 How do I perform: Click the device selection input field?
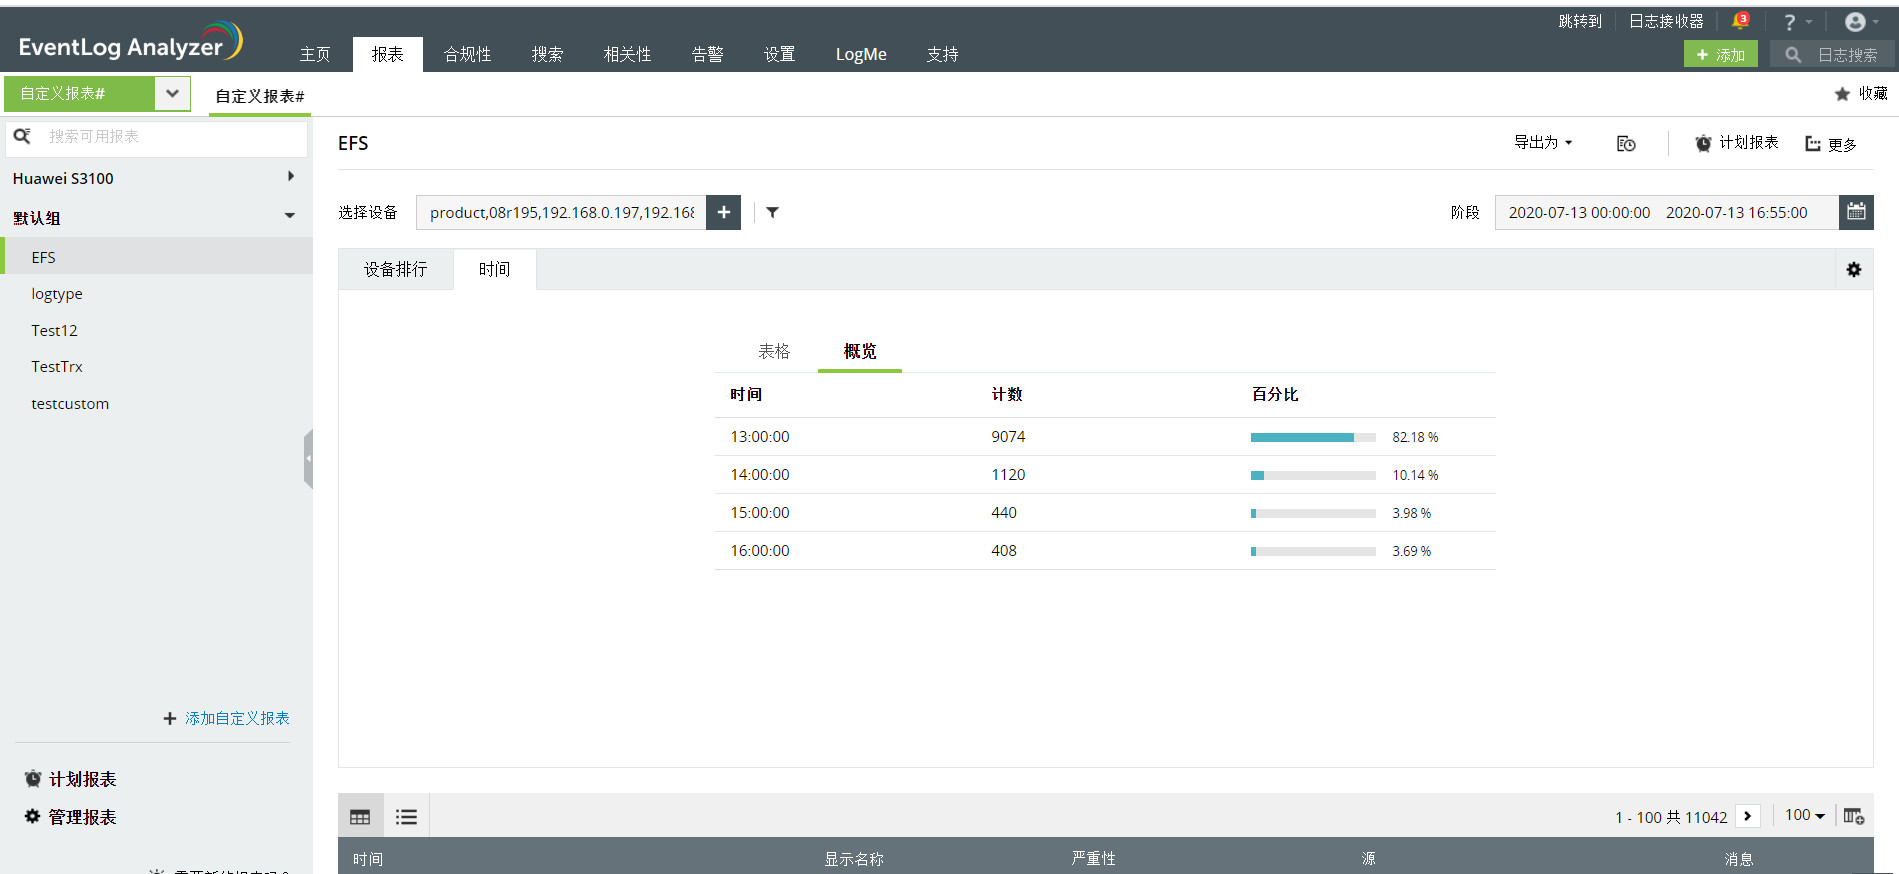tap(562, 212)
